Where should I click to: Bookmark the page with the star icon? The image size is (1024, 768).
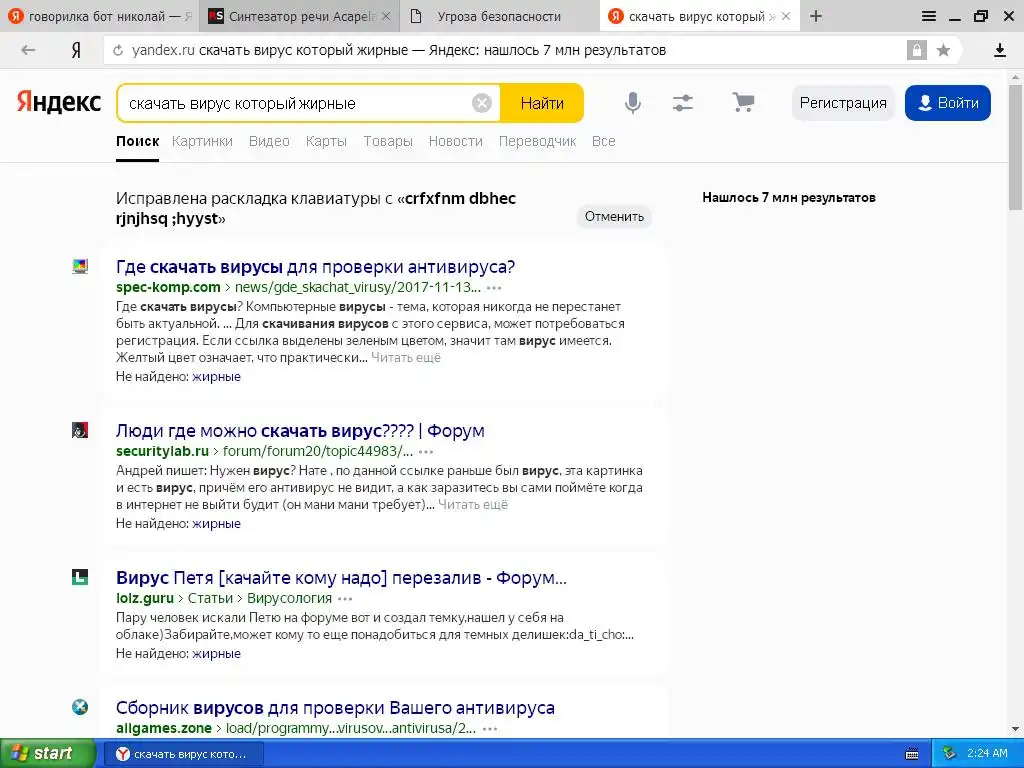943,50
